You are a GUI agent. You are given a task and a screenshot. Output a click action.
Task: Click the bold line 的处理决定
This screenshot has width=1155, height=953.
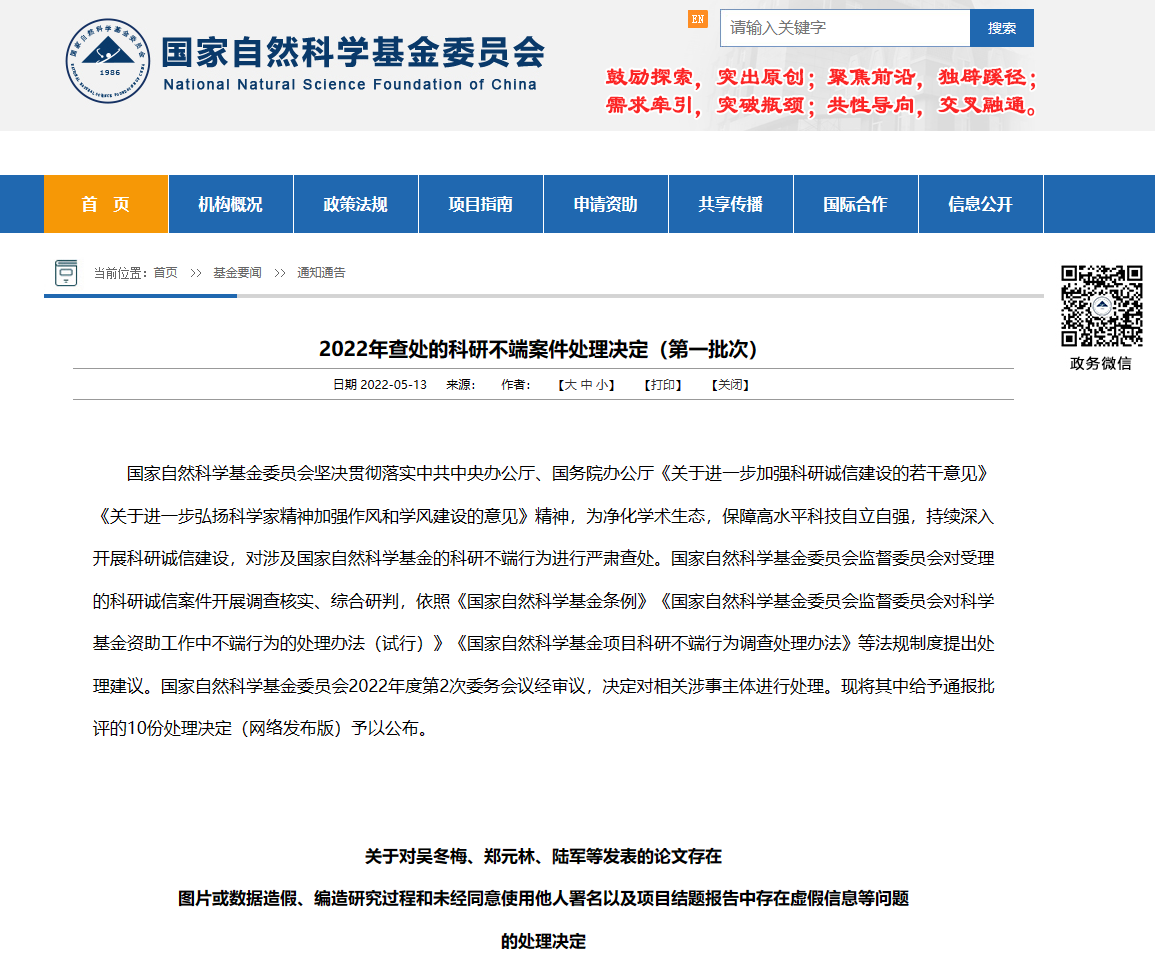pyautogui.click(x=544, y=941)
